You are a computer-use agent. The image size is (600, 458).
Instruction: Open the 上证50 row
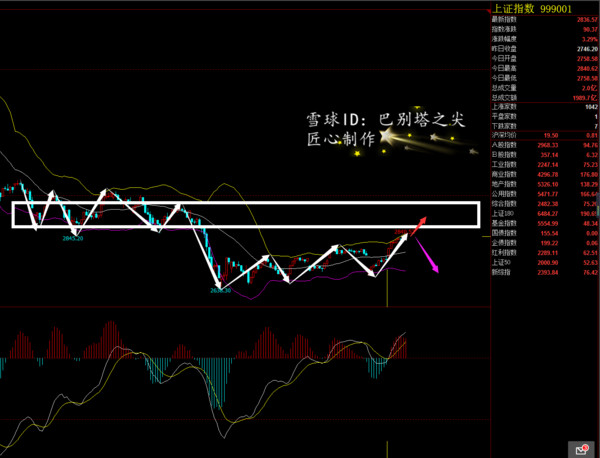click(545, 262)
